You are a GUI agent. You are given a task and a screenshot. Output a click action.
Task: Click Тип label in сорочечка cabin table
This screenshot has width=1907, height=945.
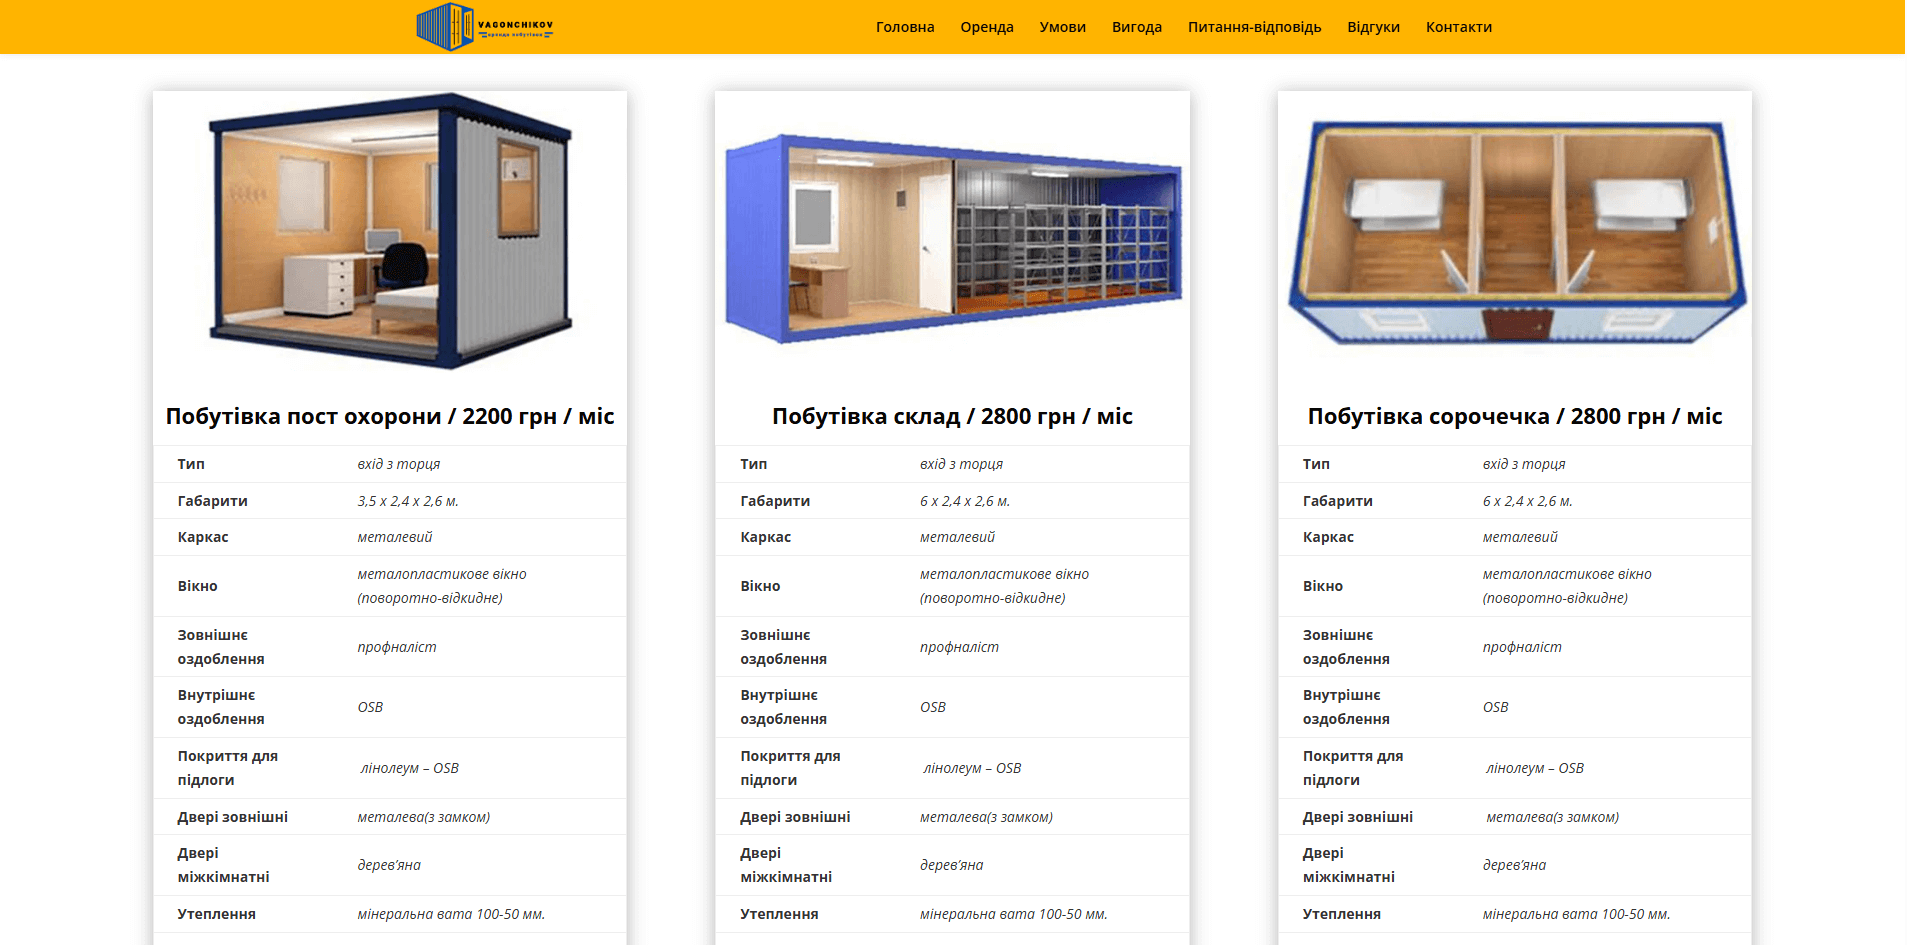pyautogui.click(x=1316, y=464)
